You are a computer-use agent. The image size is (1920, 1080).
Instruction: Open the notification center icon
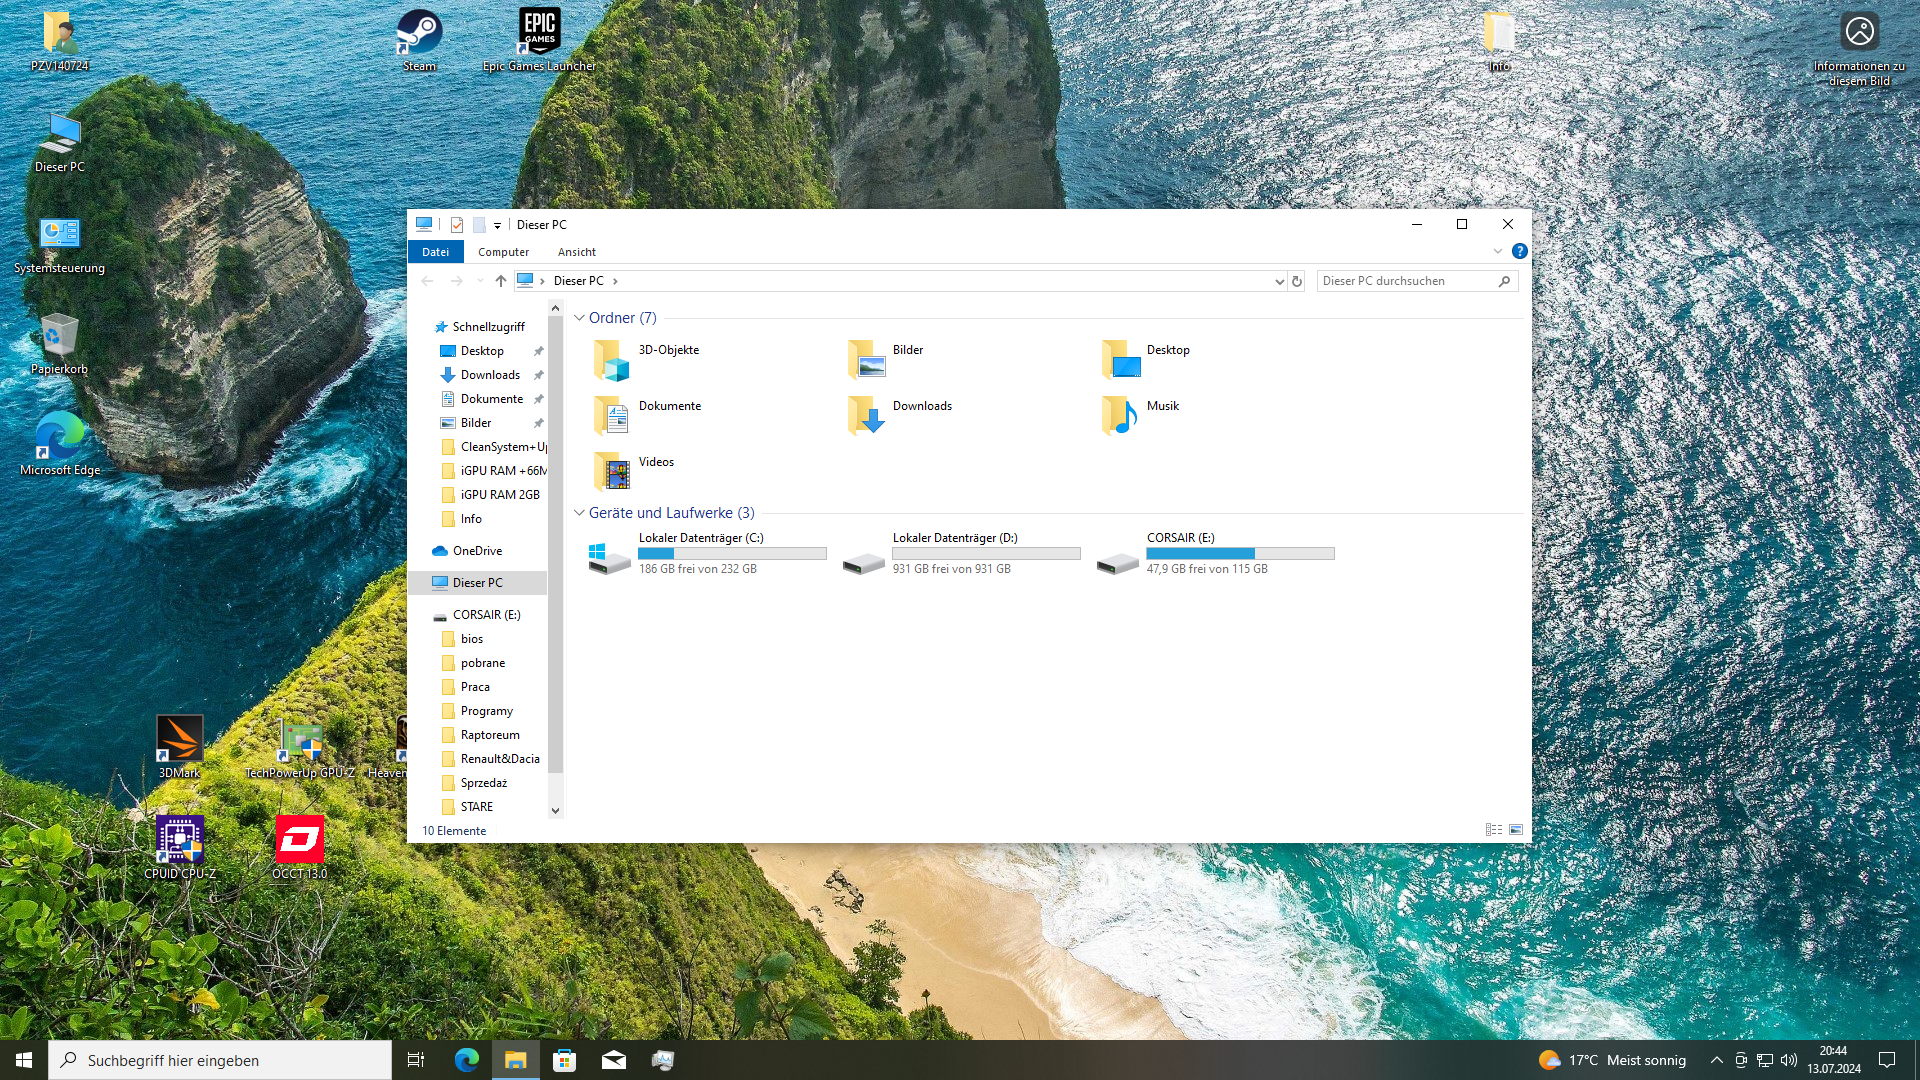(1887, 1060)
